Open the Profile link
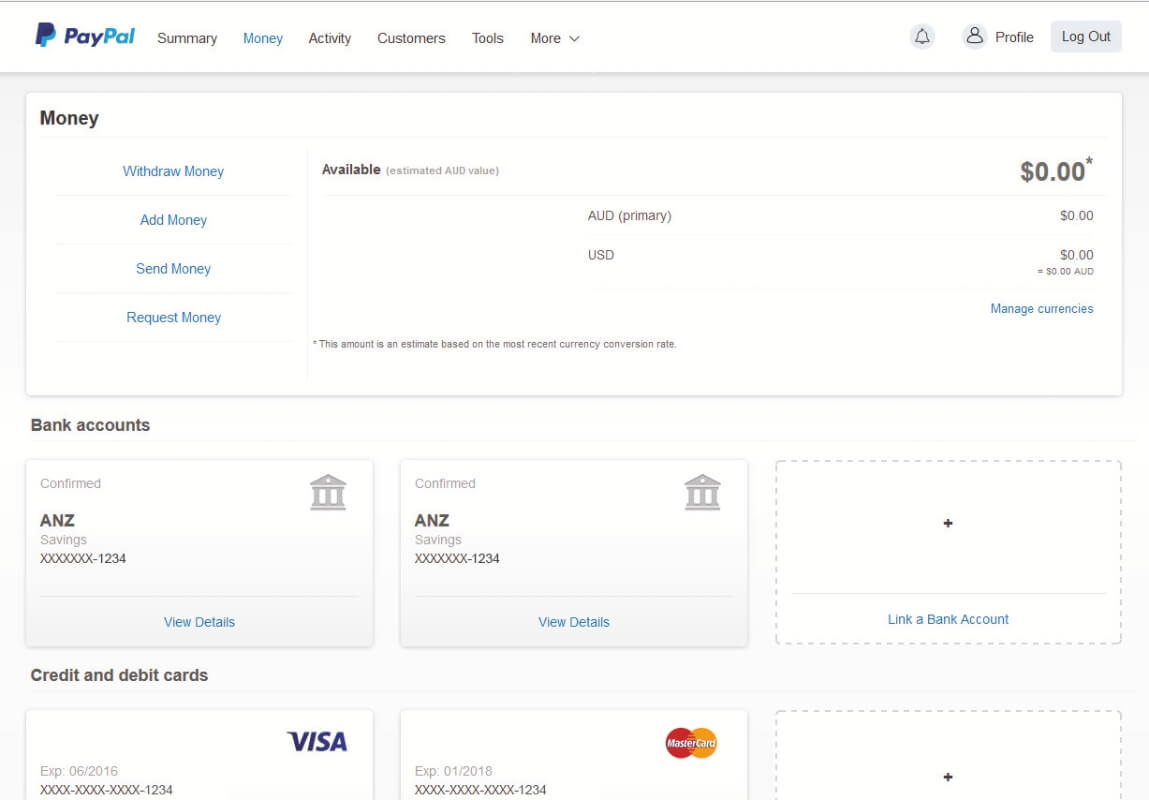Viewport: 1149px width, 800px height. click(x=1014, y=37)
